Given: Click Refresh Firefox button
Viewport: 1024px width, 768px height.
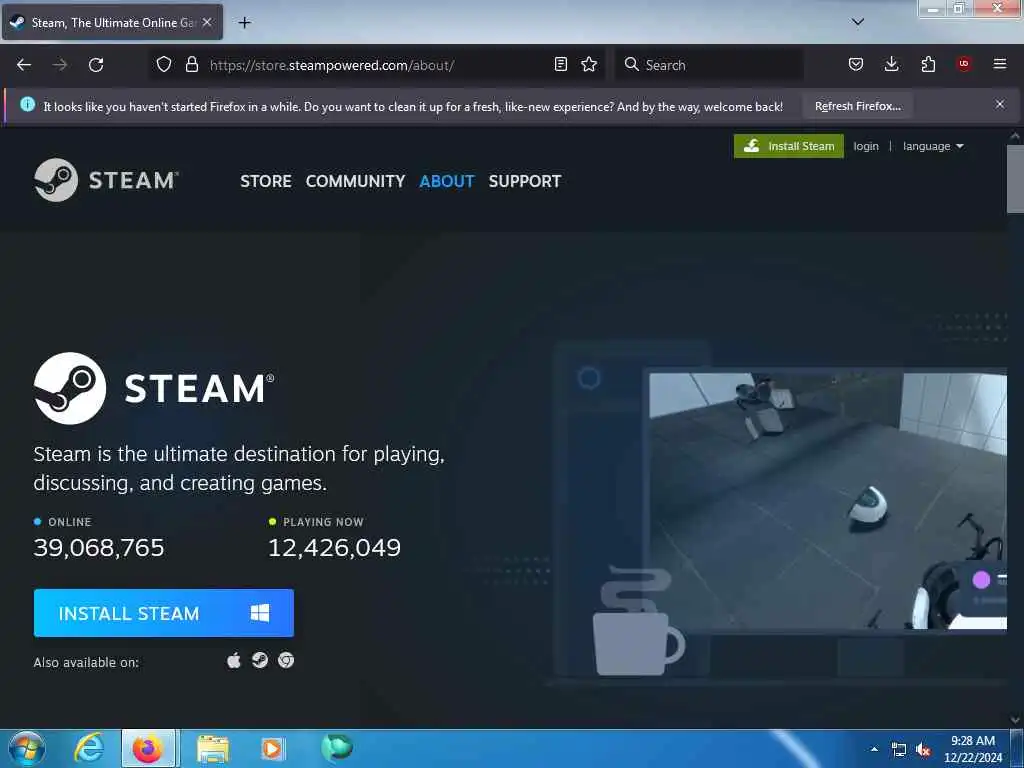Looking at the screenshot, I should (x=857, y=106).
